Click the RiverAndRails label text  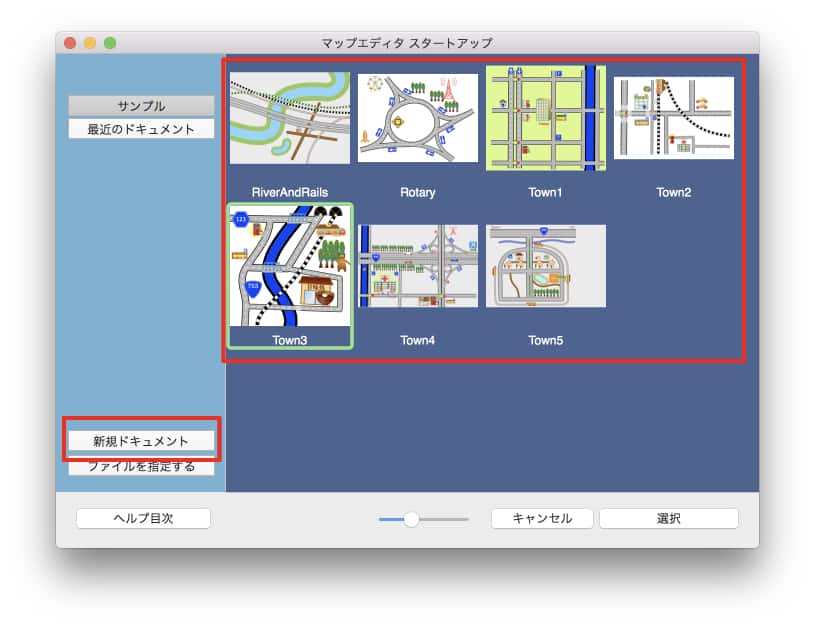pyautogui.click(x=290, y=192)
